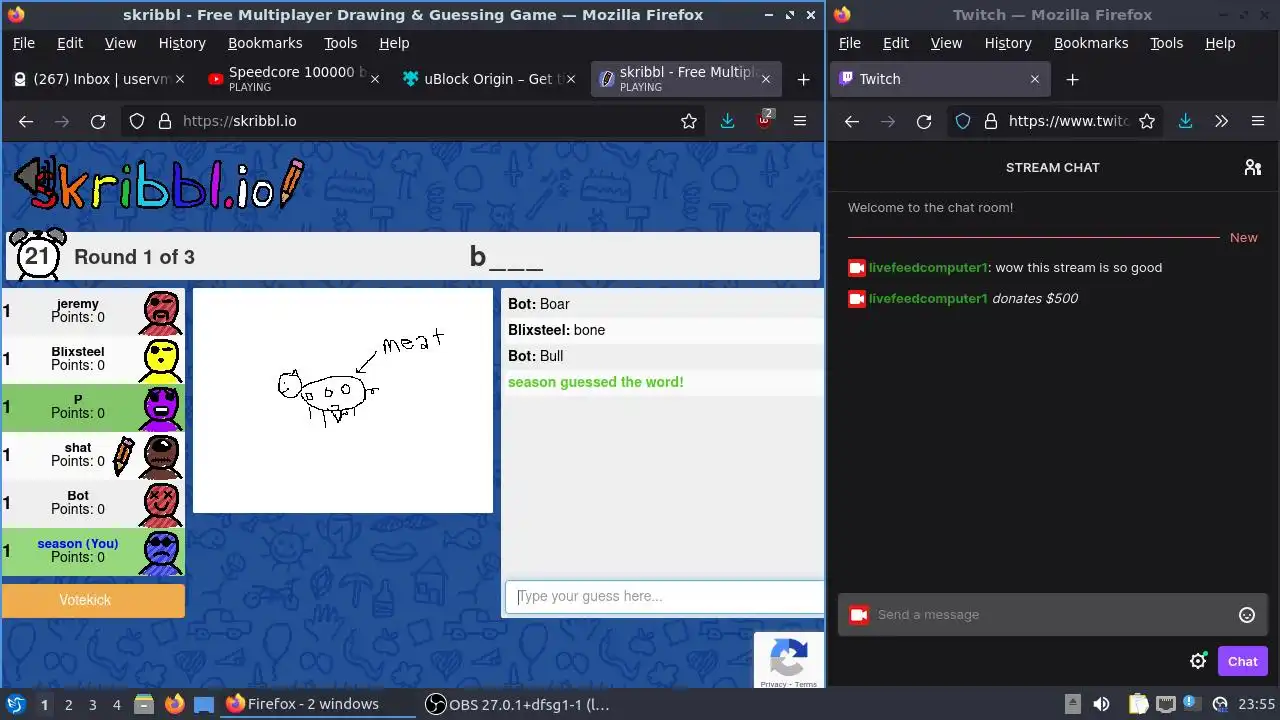Select the Twitch browser tab
Viewport: 1280px width, 720px height.
pyautogui.click(x=940, y=79)
